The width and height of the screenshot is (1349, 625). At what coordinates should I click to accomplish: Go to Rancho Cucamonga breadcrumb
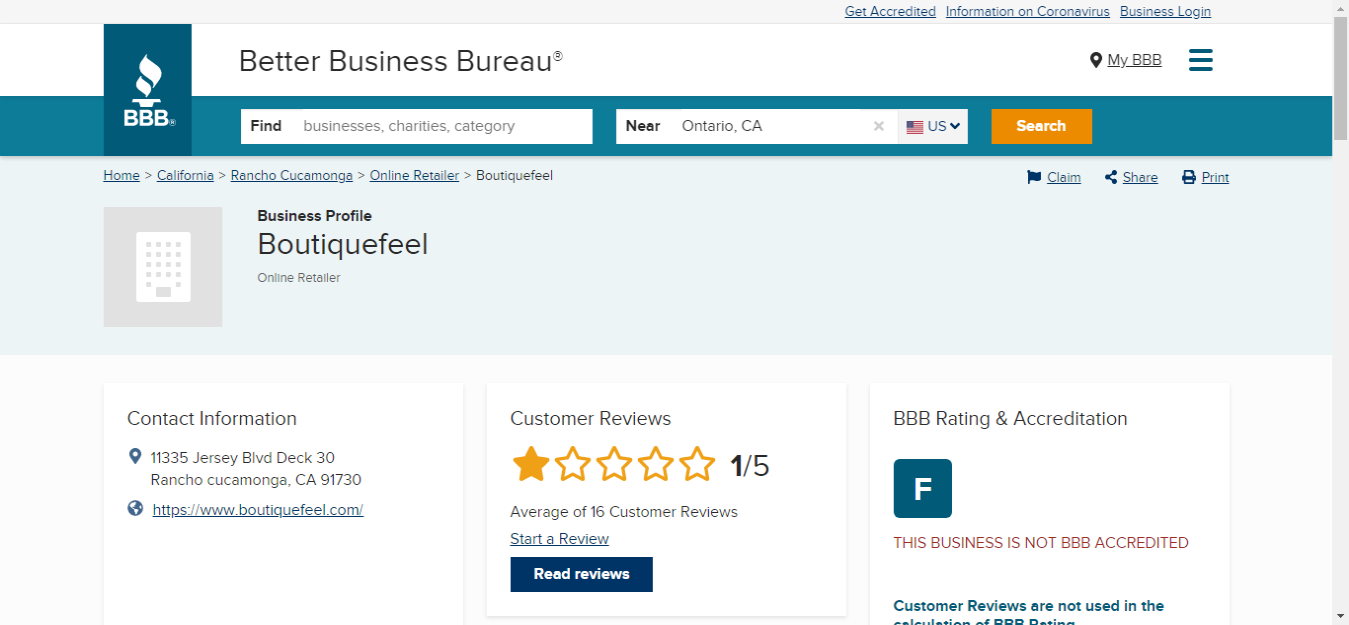[291, 175]
